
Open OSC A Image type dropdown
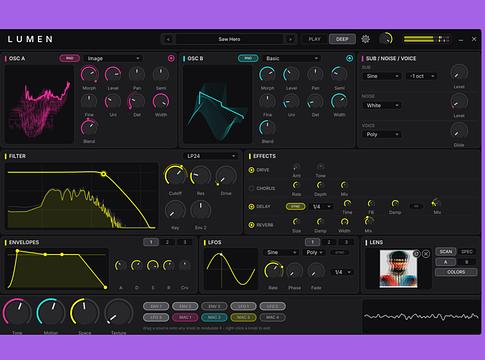[x=113, y=58]
